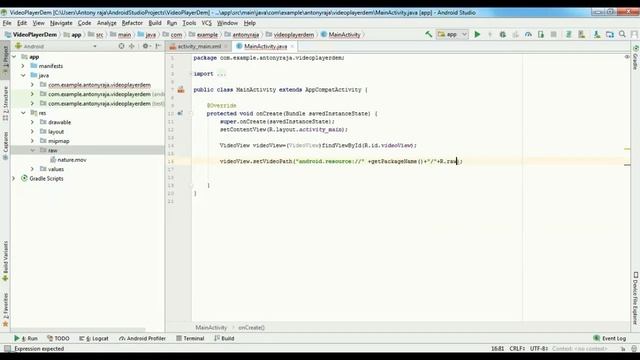Close the MainActivity.java tab

(292, 47)
